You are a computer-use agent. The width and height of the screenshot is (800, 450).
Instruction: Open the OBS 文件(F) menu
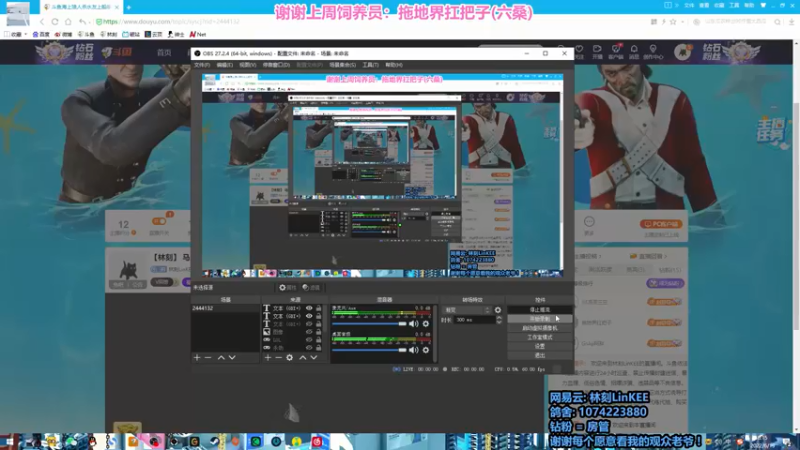coord(202,65)
